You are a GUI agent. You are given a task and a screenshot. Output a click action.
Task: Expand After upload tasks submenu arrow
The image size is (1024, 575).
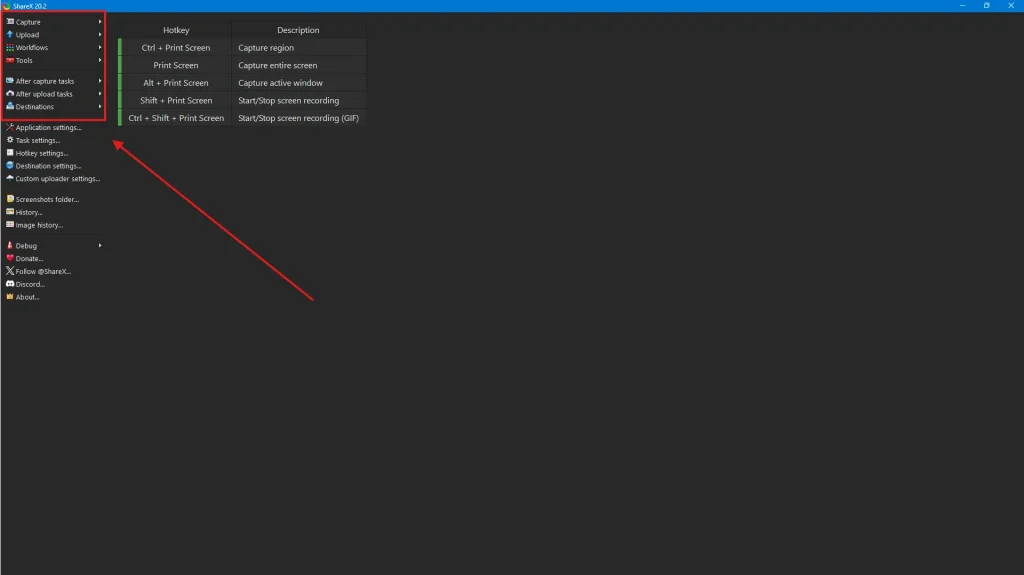pyautogui.click(x=100, y=93)
